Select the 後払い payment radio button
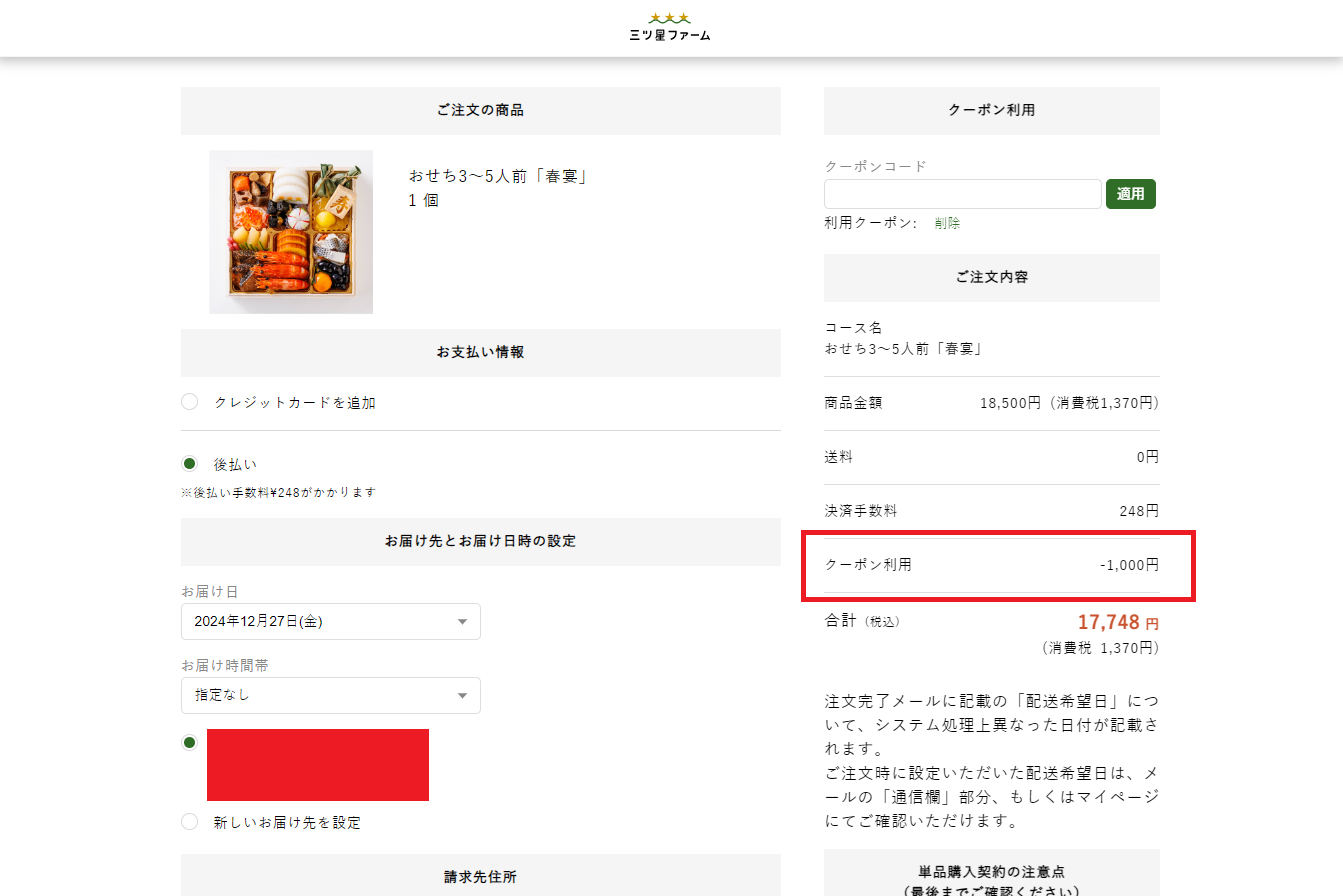Image resolution: width=1343 pixels, height=896 pixels. coord(190,464)
